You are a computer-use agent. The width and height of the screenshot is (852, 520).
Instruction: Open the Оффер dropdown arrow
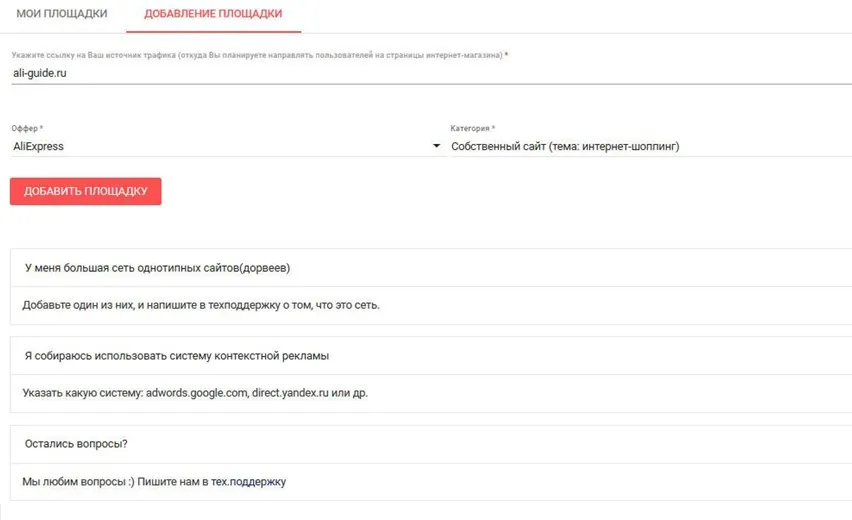click(436, 146)
